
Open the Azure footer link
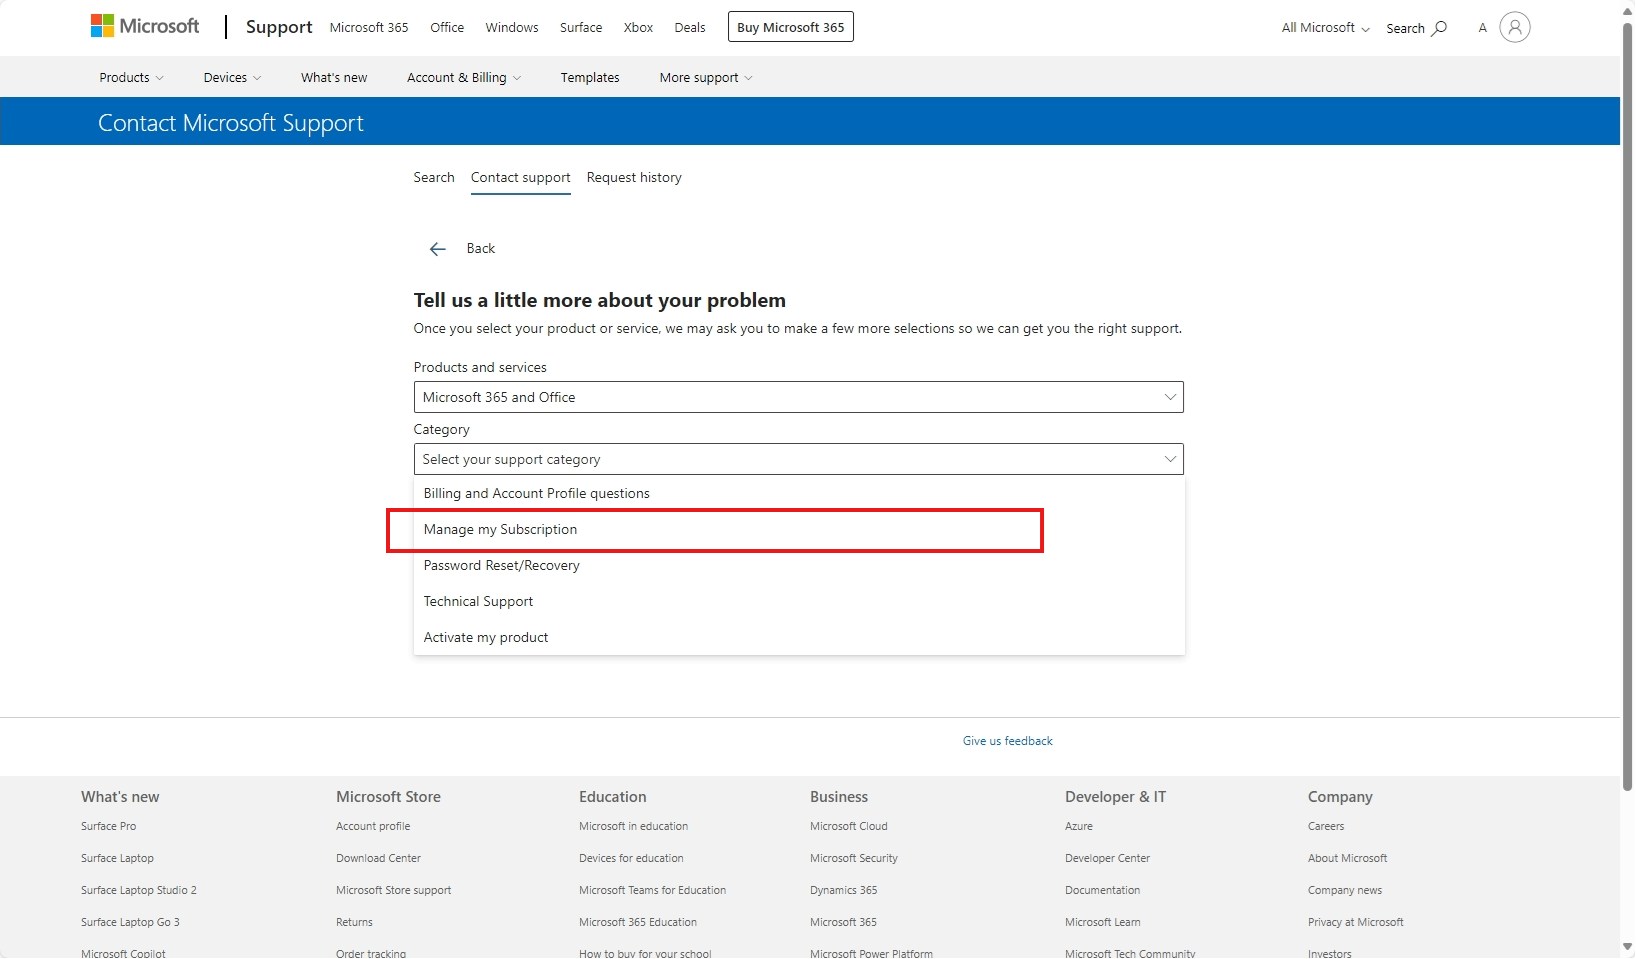(x=1079, y=826)
